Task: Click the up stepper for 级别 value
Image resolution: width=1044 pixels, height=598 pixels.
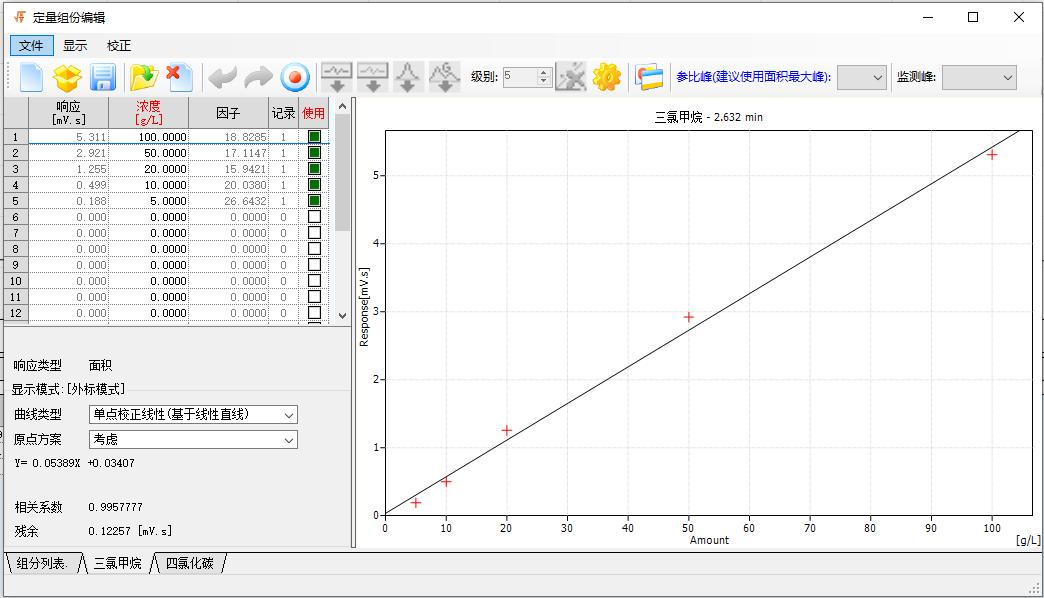Action: click(544, 71)
